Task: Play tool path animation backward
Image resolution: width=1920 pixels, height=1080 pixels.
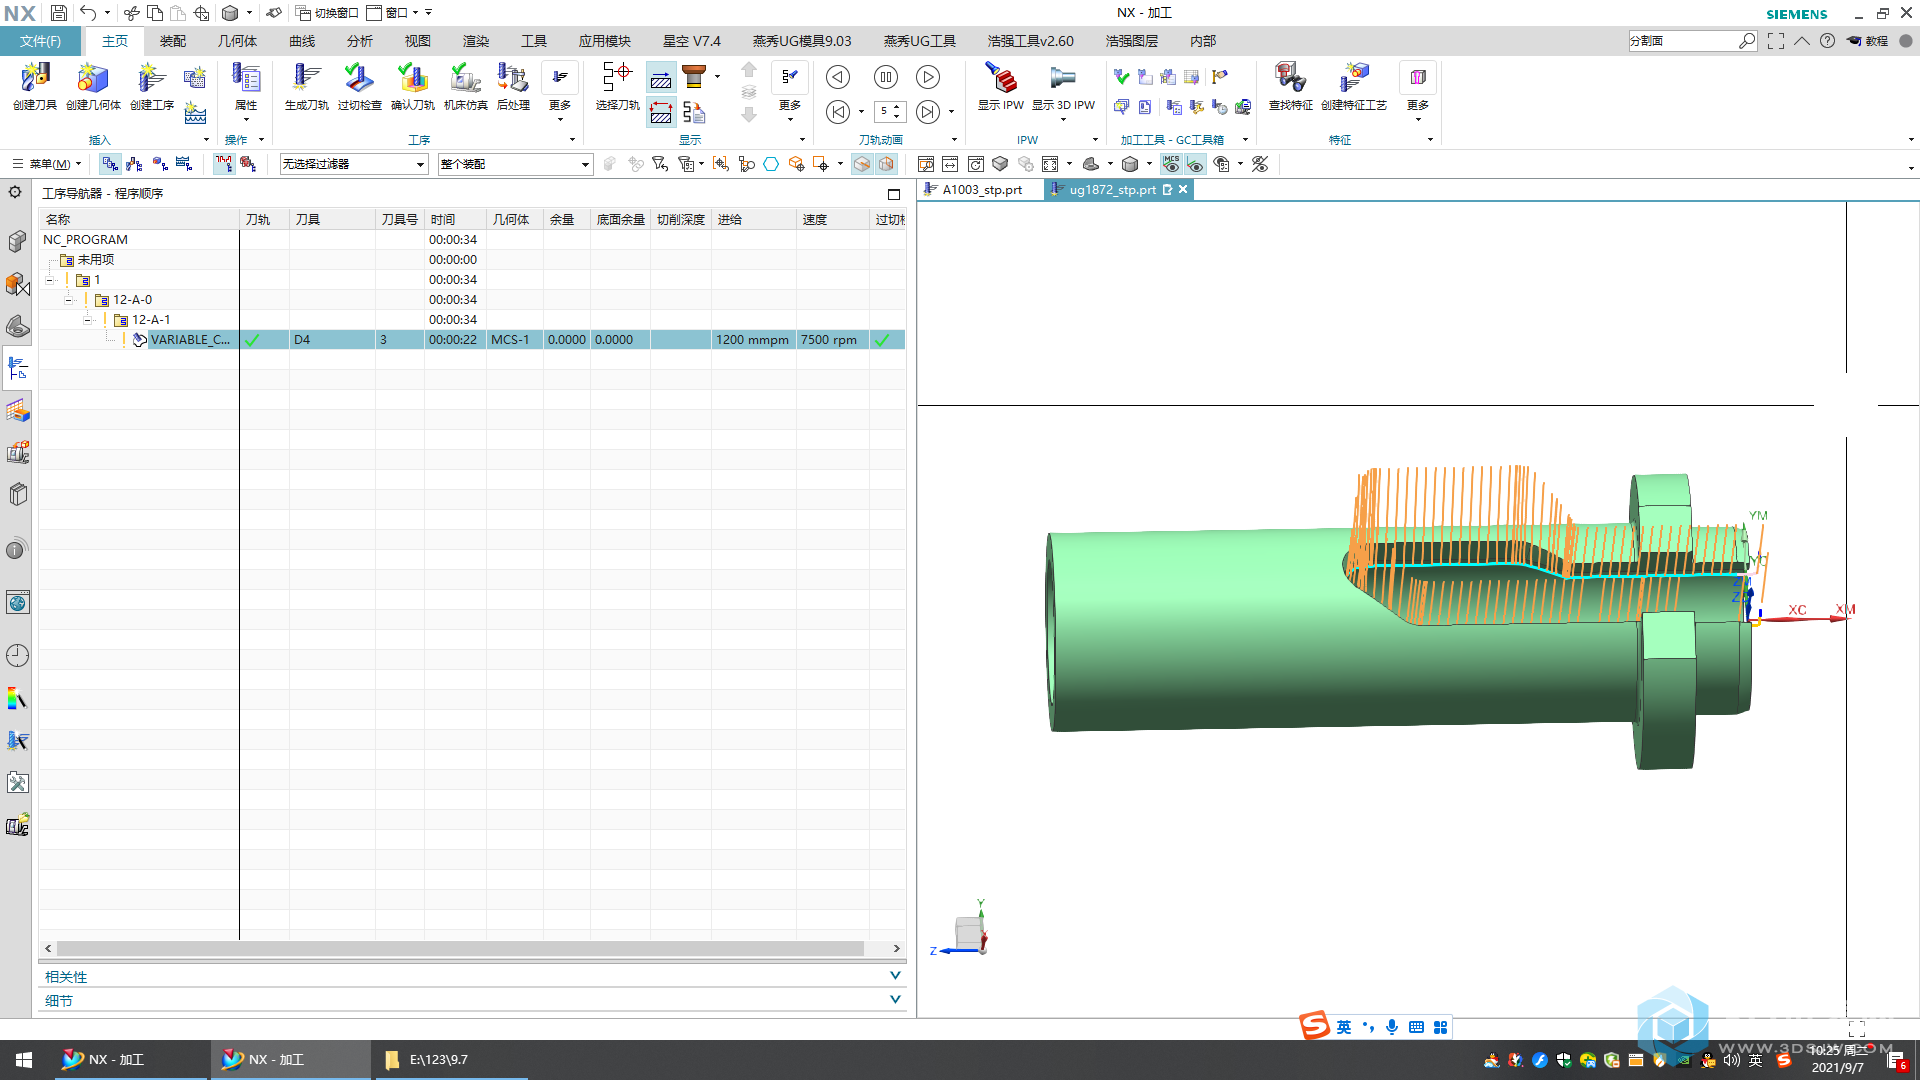Action: point(838,77)
